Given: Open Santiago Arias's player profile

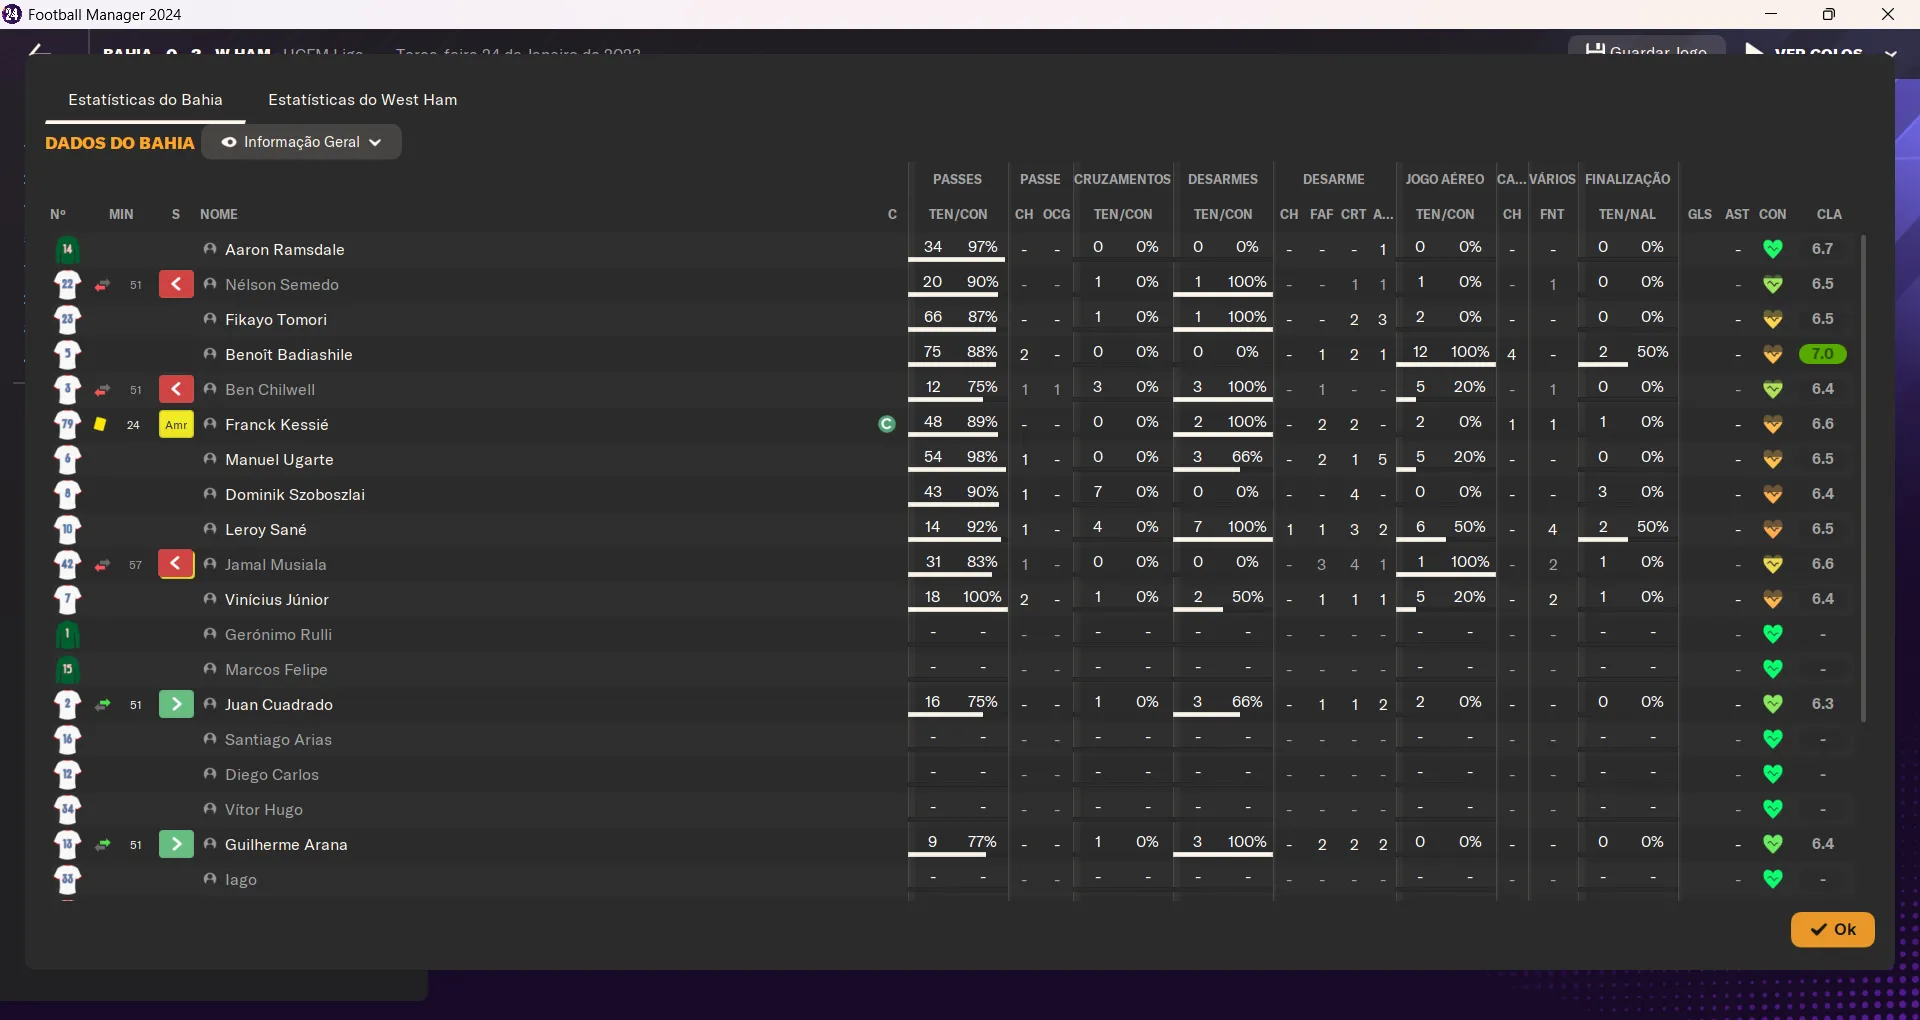Looking at the screenshot, I should [x=278, y=739].
